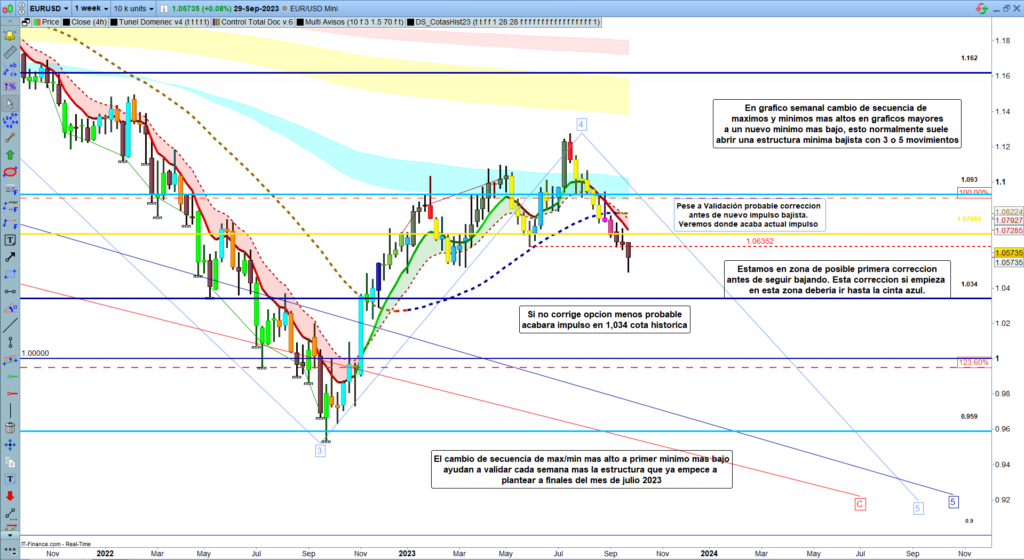Select the red ellipse drawing tool

[10, 172]
